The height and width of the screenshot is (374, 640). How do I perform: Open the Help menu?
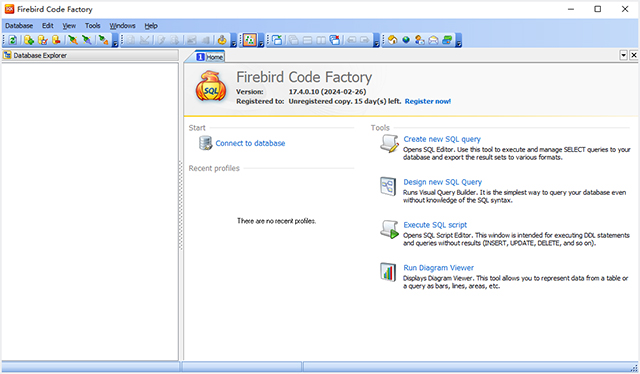pos(151,26)
